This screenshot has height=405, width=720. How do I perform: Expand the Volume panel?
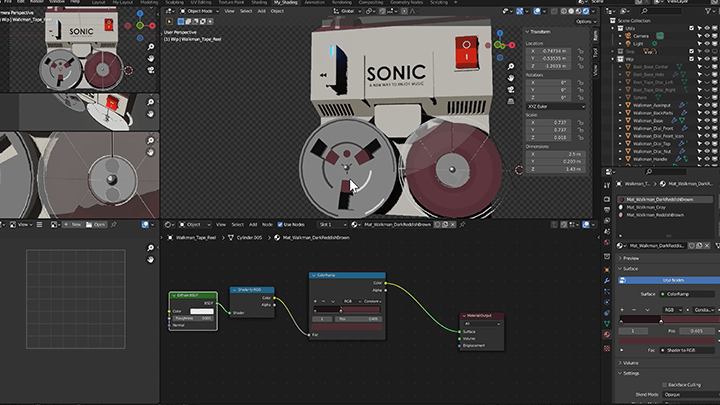pyautogui.click(x=628, y=363)
